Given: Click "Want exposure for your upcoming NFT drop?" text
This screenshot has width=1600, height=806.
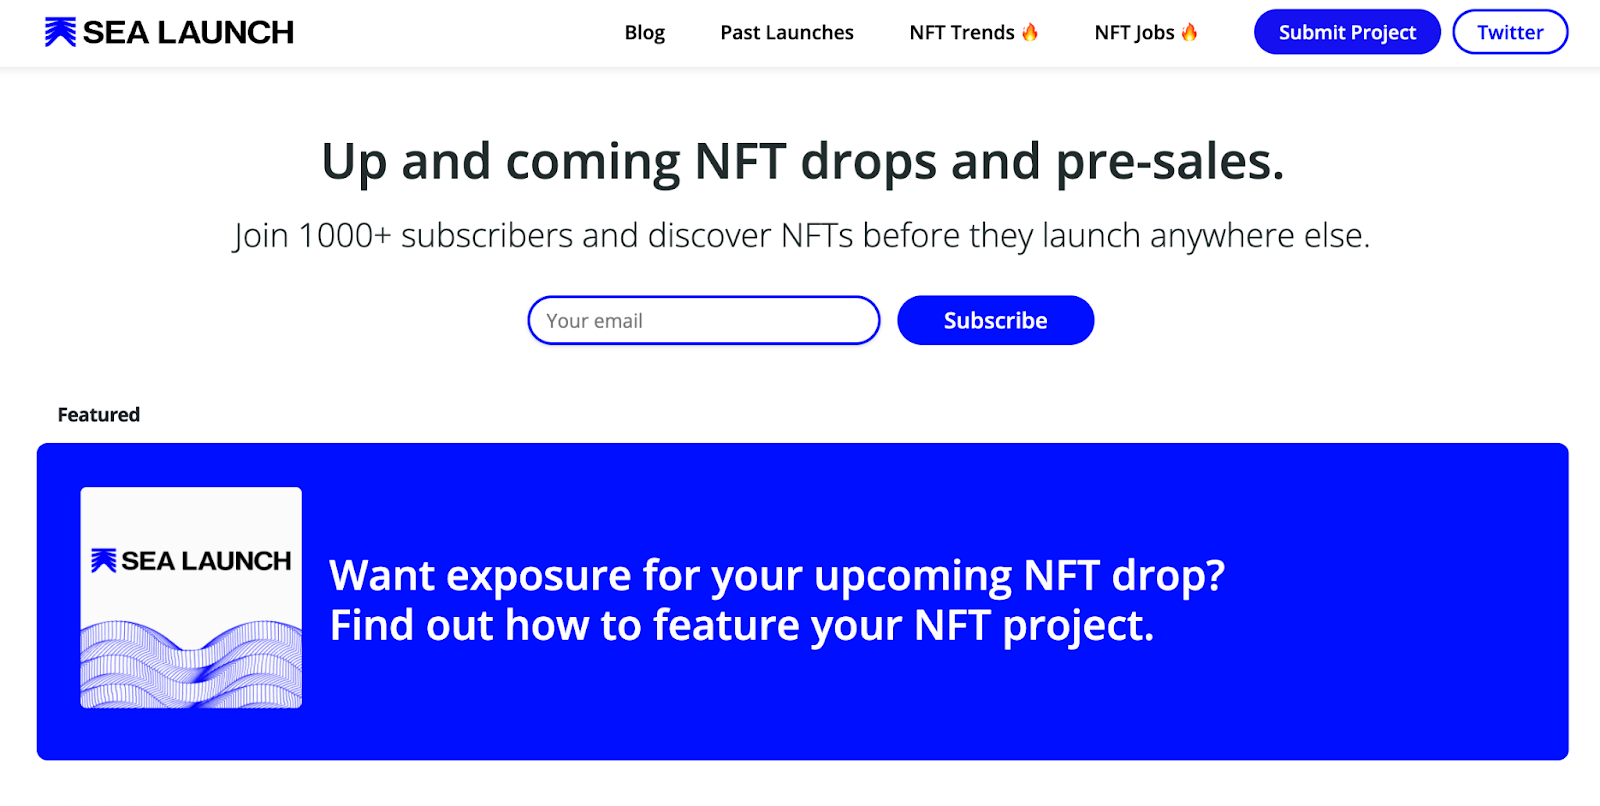Looking at the screenshot, I should pyautogui.click(x=777, y=575).
